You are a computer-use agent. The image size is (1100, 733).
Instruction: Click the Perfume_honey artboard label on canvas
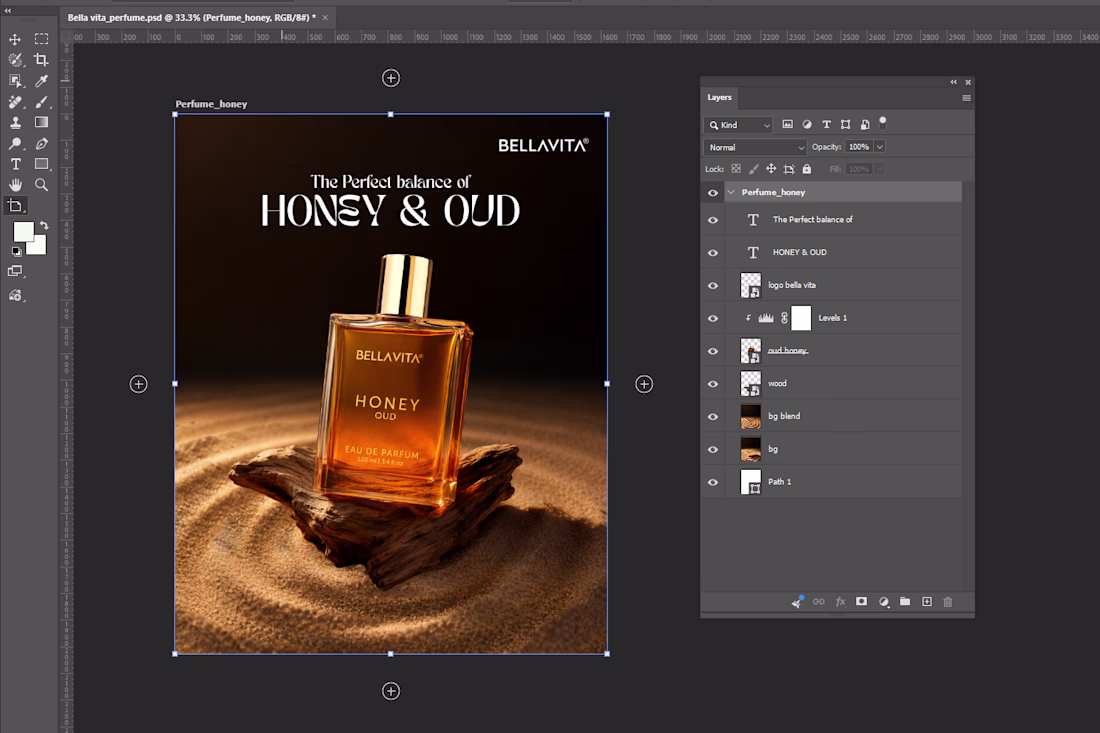tap(211, 104)
